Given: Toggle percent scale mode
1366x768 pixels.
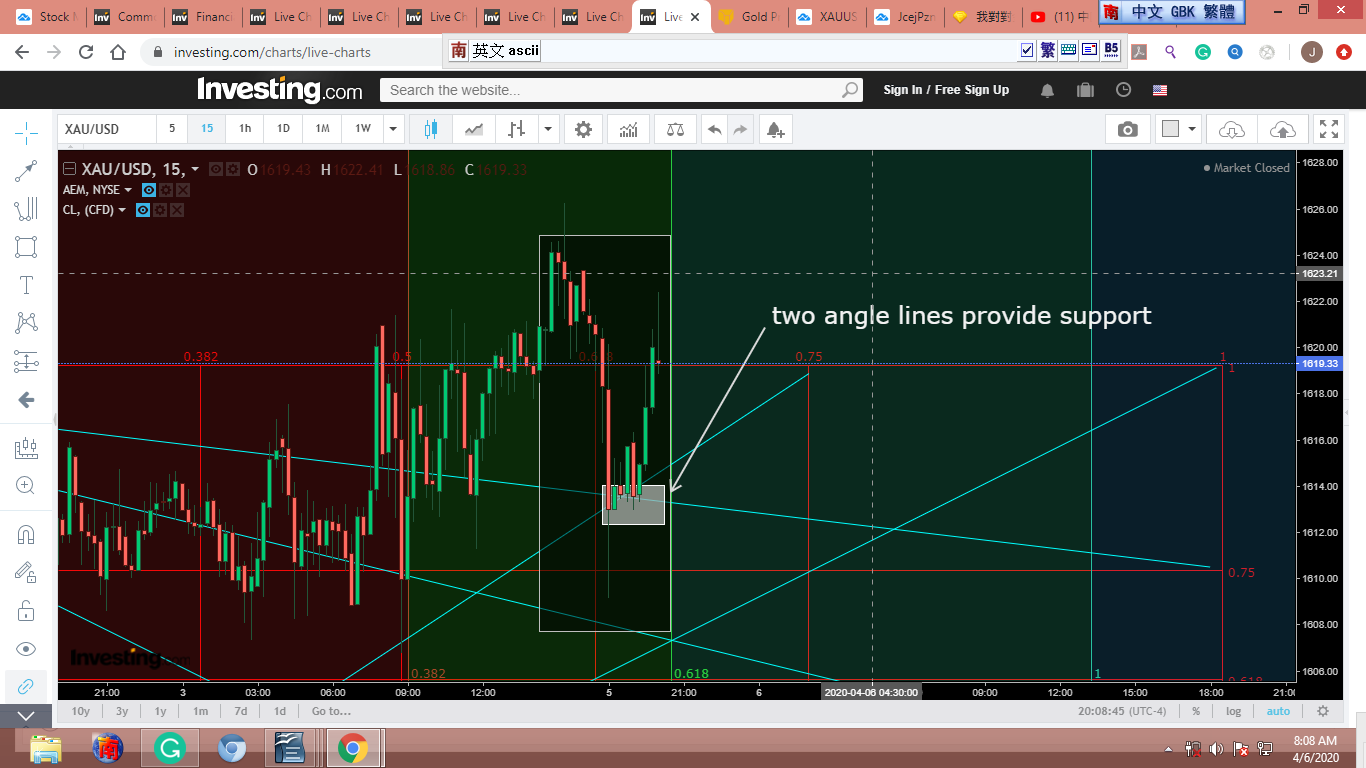Looking at the screenshot, I should pyautogui.click(x=1196, y=712).
